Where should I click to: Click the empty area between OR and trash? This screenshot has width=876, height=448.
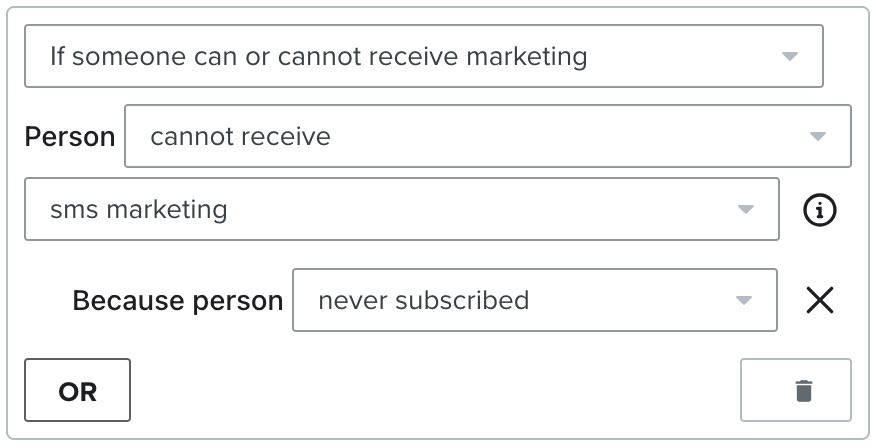(x=435, y=391)
